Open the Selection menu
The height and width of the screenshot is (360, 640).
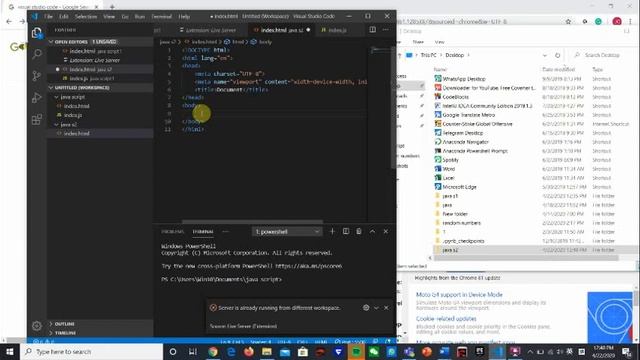point(86,16)
